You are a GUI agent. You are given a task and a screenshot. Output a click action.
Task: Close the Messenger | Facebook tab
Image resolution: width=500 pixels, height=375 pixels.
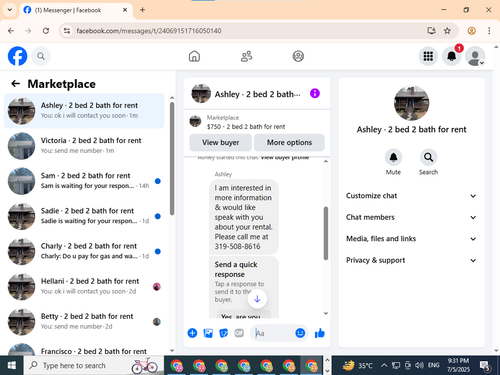click(125, 10)
